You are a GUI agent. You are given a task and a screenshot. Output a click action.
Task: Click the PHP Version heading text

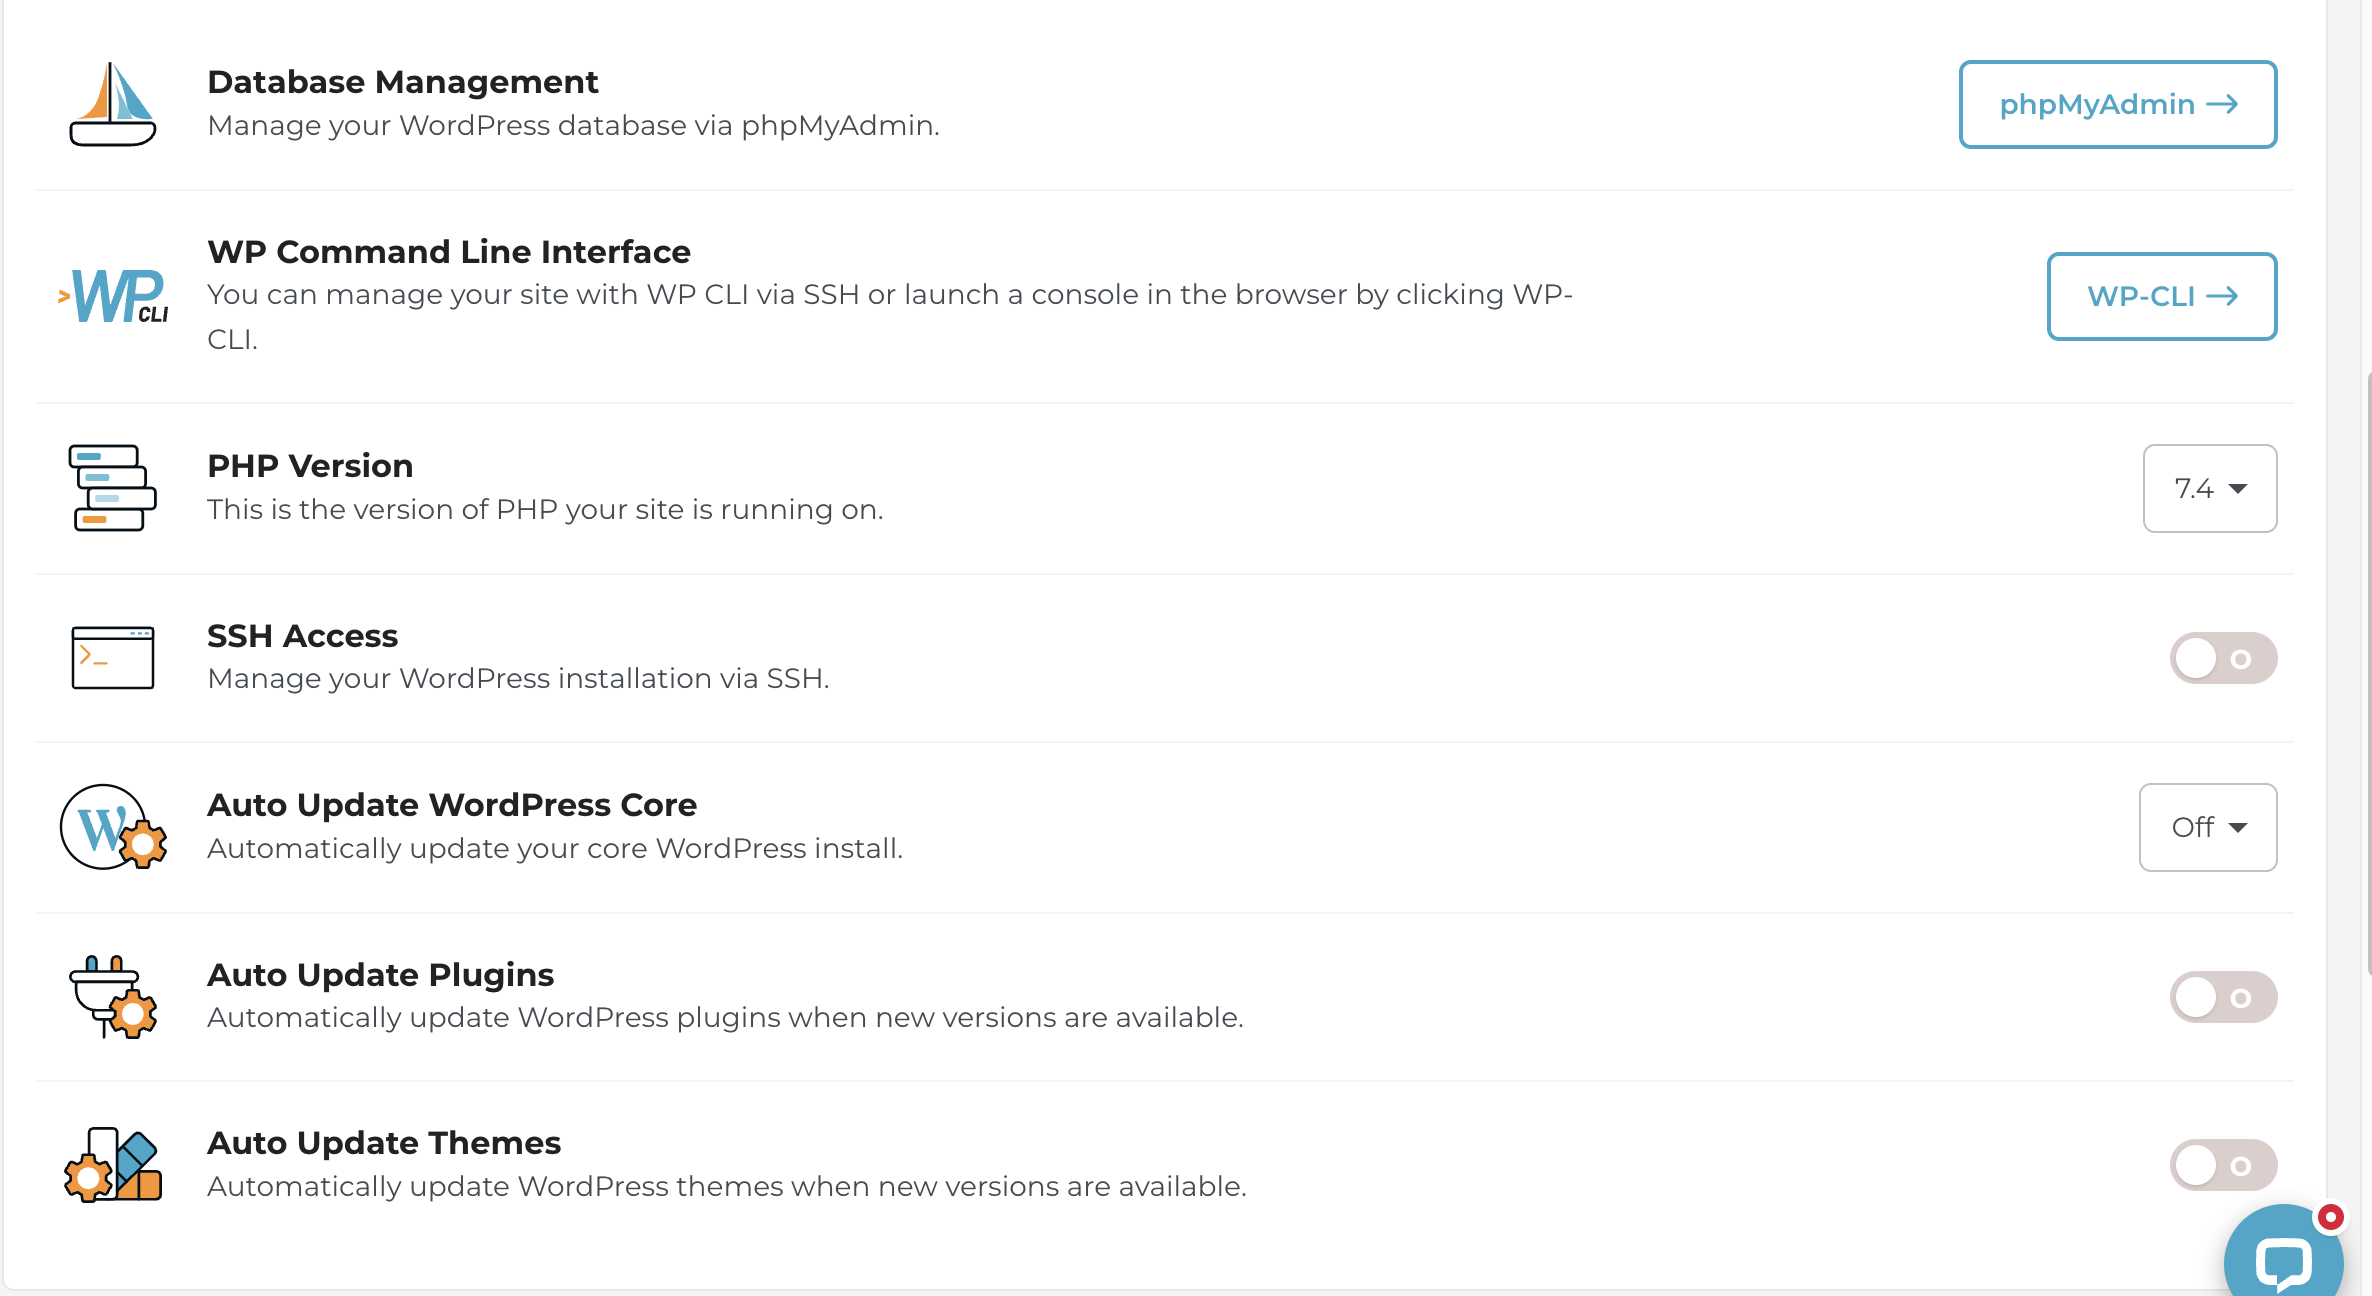(x=310, y=466)
